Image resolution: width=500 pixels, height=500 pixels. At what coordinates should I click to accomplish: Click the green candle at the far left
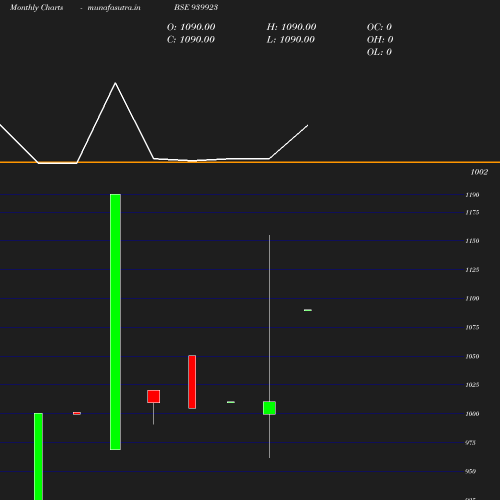38,456
